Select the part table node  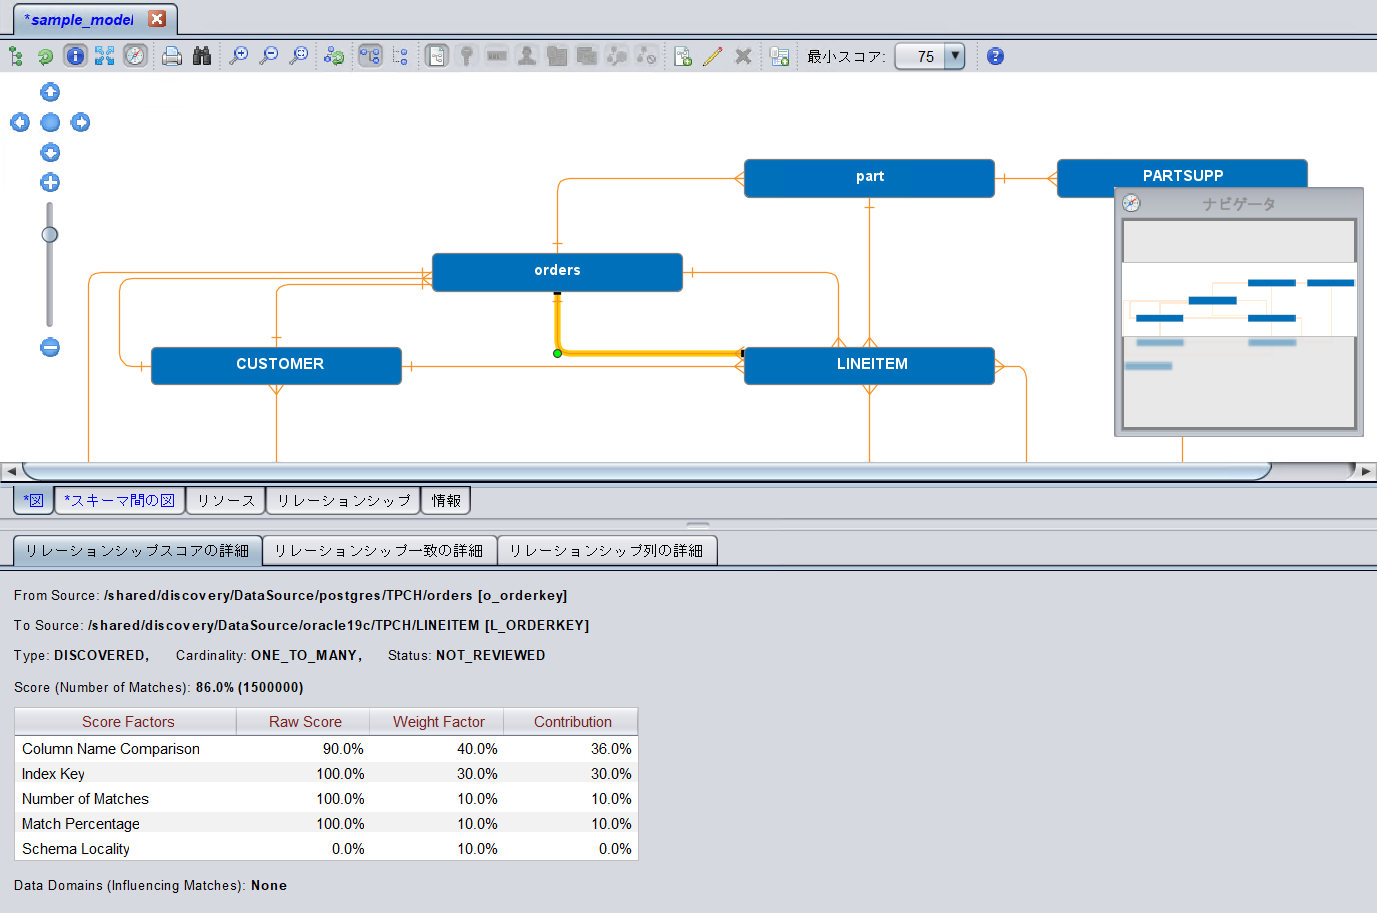[x=869, y=178]
